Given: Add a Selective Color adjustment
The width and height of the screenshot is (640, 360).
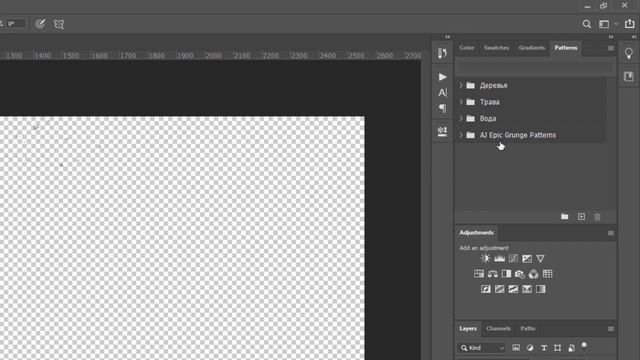Looking at the screenshot, I should [527, 289].
